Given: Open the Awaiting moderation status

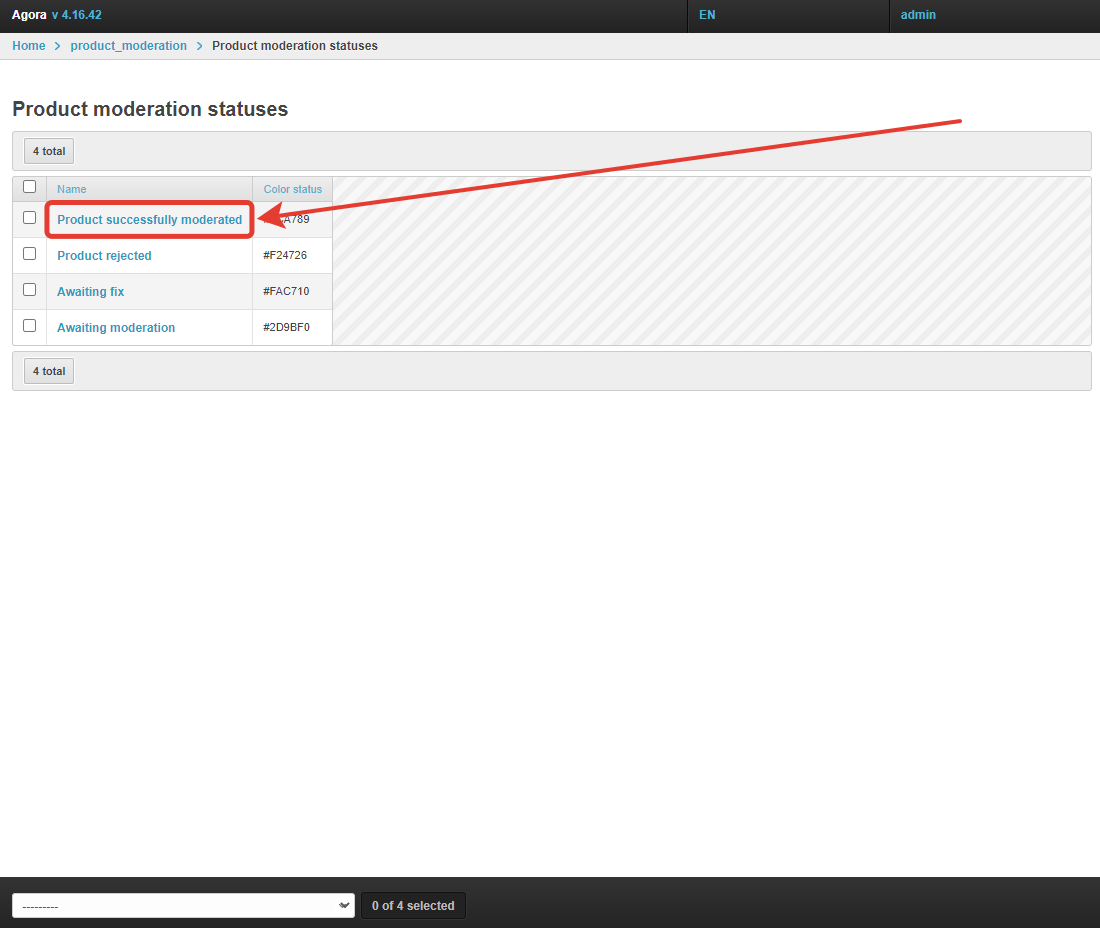Looking at the screenshot, I should [x=116, y=328].
